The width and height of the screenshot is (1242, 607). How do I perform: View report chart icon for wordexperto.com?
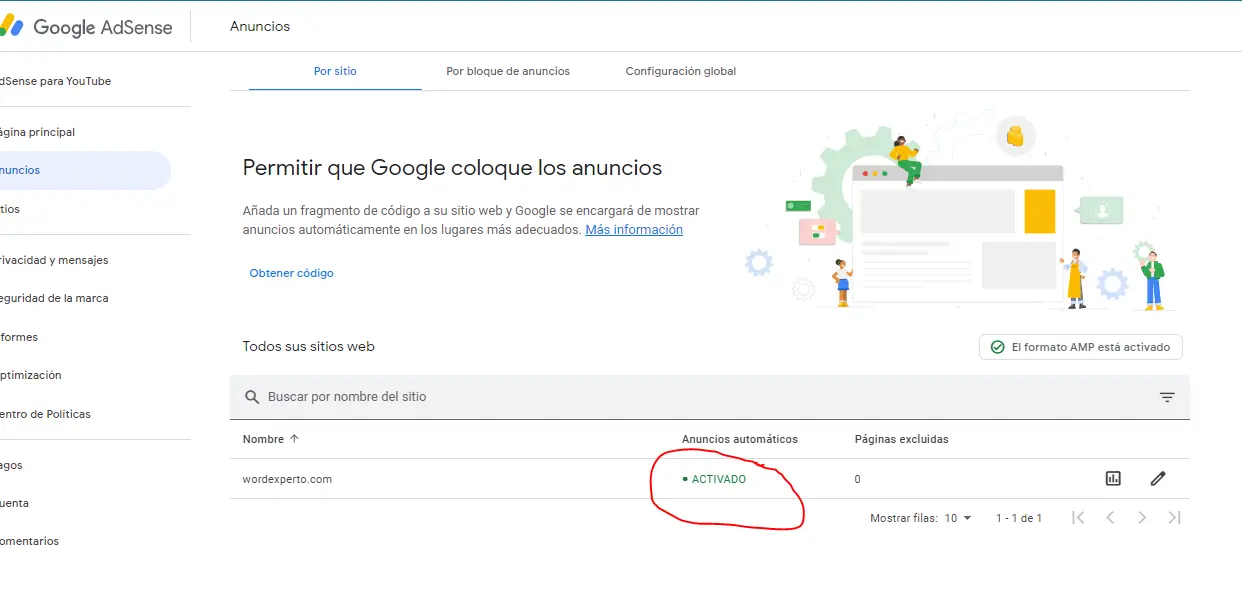tap(1113, 478)
